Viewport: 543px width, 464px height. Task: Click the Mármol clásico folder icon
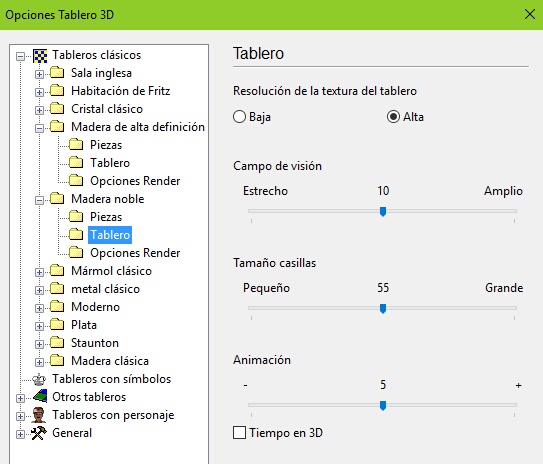click(57, 270)
